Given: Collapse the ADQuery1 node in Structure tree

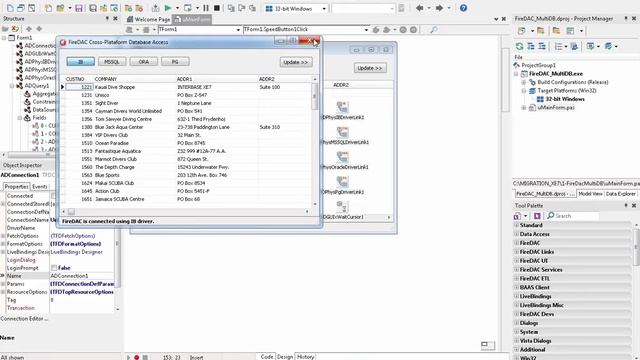Looking at the screenshot, I should (12, 86).
